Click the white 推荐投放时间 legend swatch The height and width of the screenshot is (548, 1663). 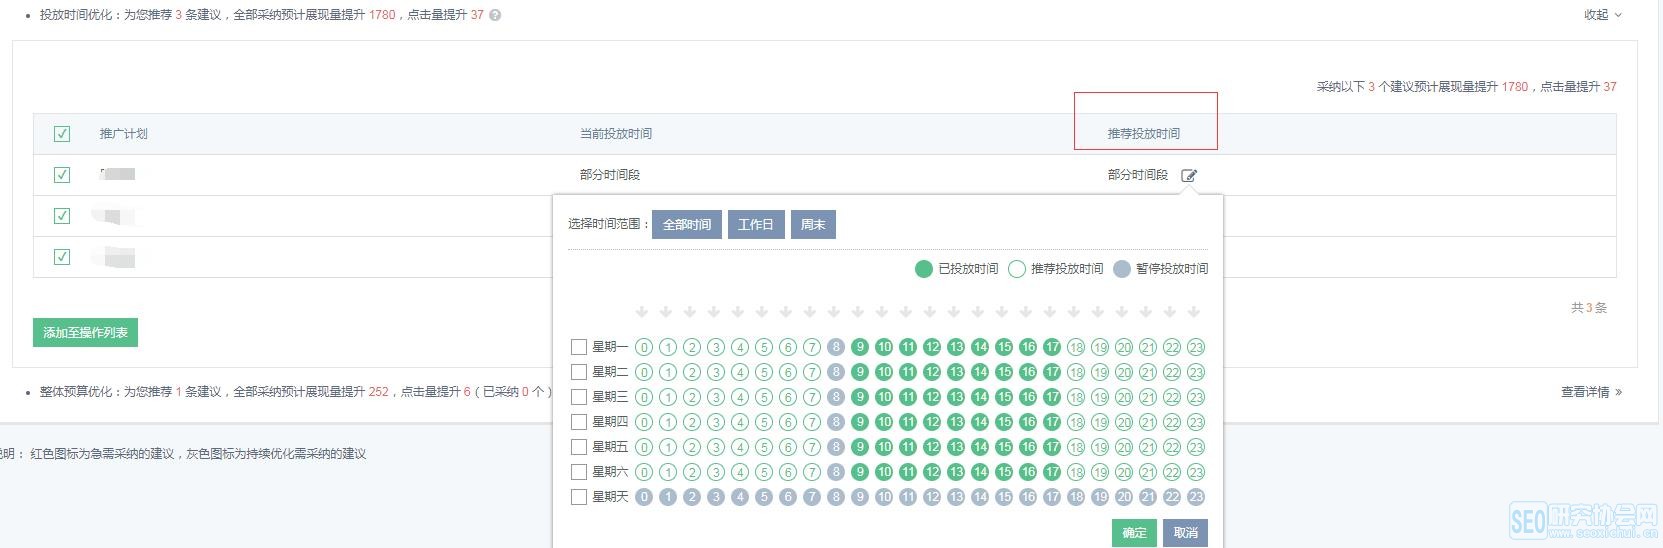pos(1017,269)
